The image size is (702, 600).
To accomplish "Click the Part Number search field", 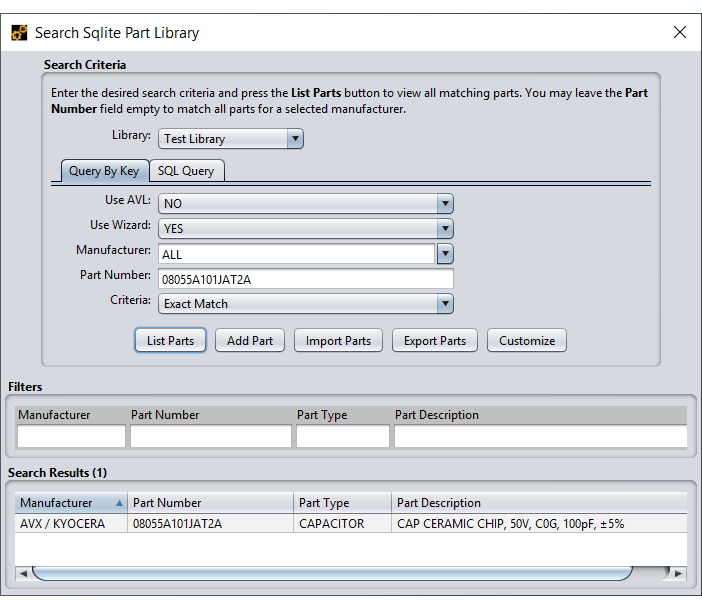I will pos(306,279).
